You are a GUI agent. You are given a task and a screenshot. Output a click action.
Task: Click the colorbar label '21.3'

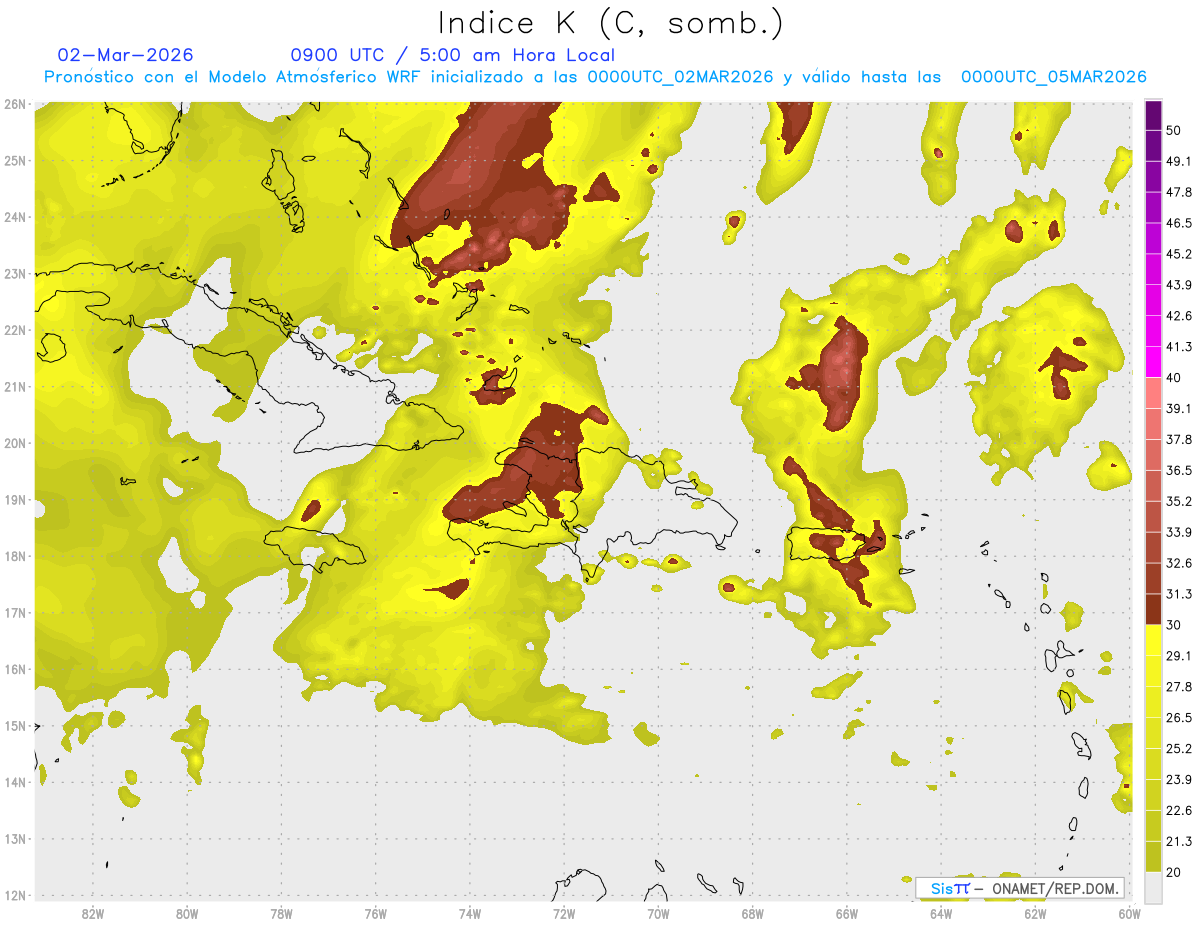1178,842
